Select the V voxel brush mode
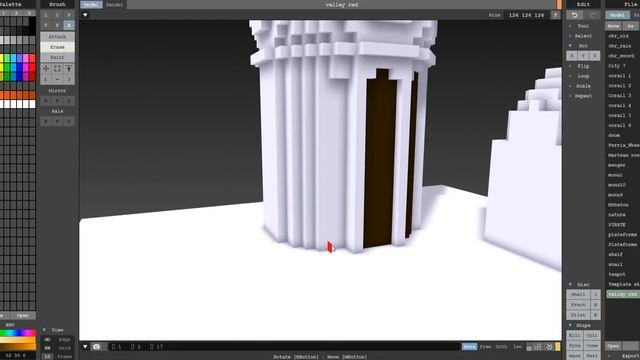The image size is (640, 360). click(x=46, y=25)
